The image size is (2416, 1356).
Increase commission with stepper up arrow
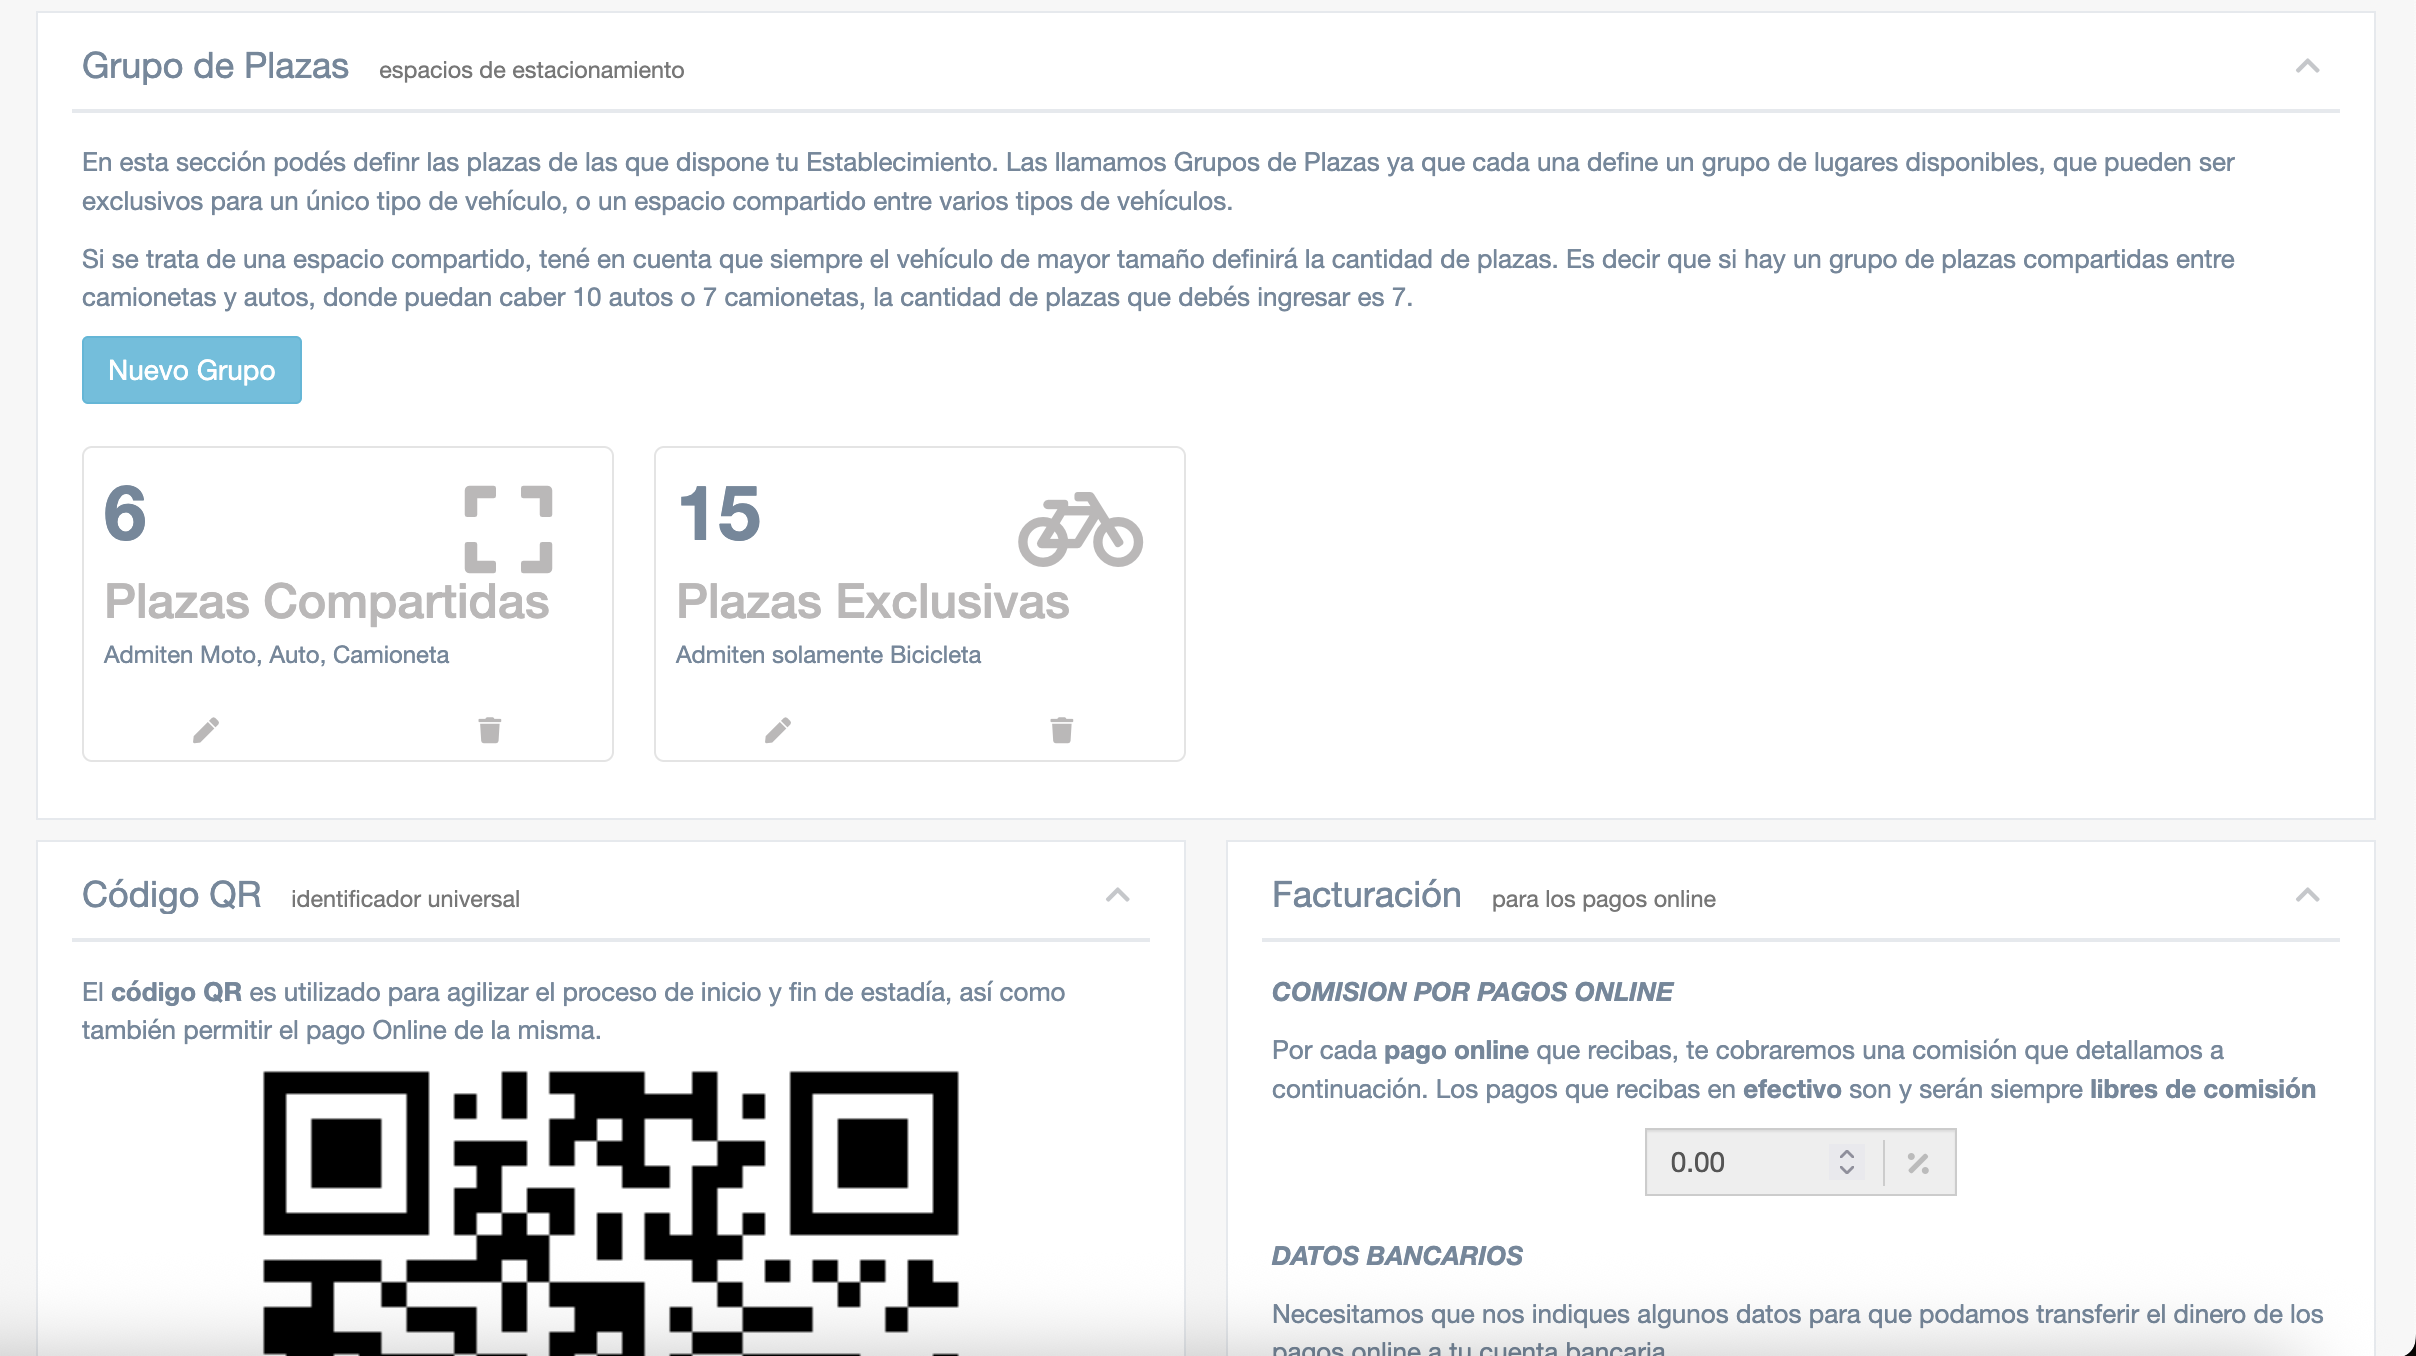click(1847, 1153)
